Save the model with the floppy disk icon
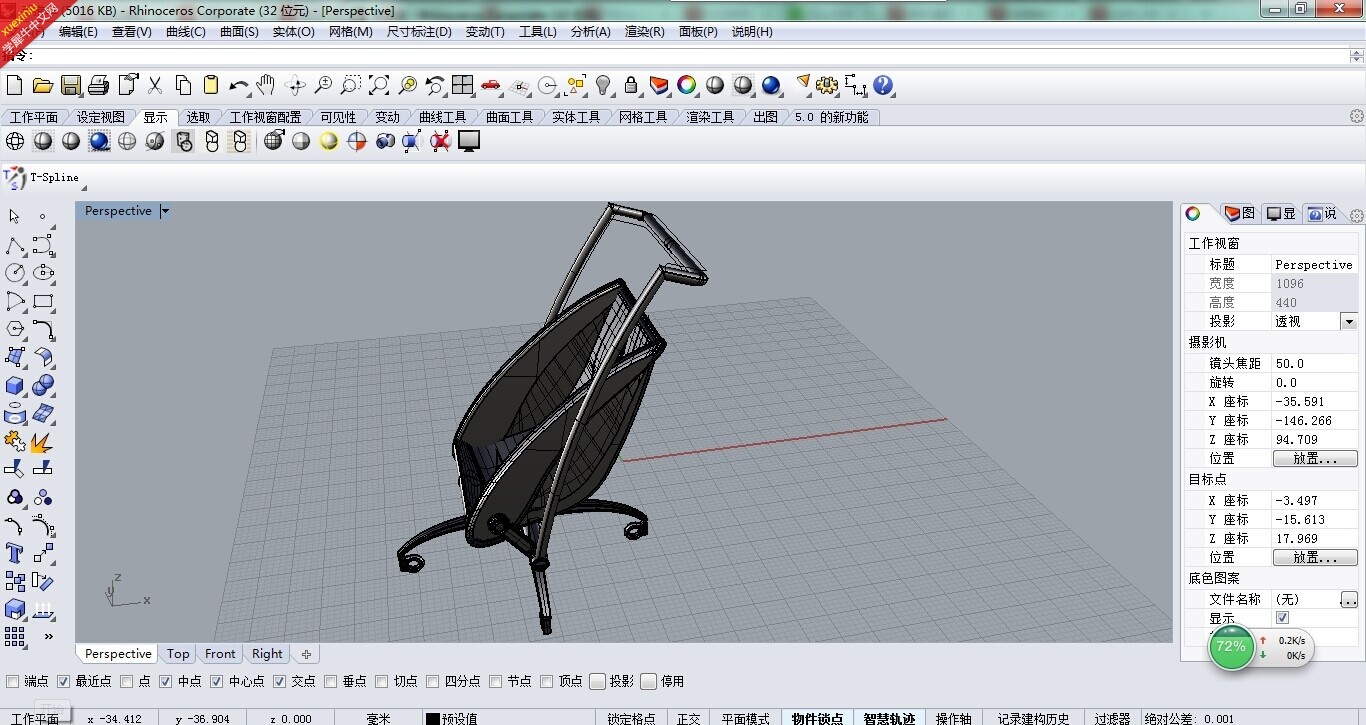 (71, 85)
